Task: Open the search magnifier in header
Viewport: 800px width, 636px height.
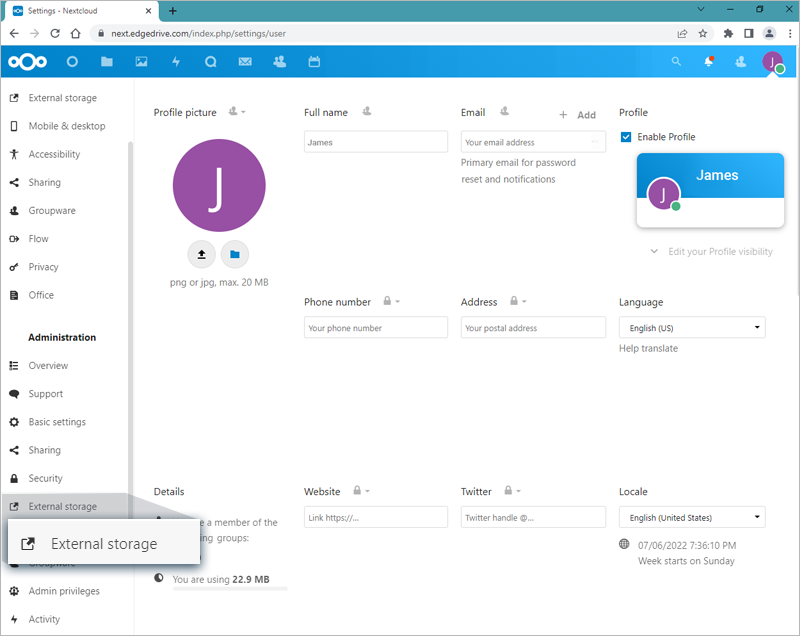Action: [x=676, y=62]
